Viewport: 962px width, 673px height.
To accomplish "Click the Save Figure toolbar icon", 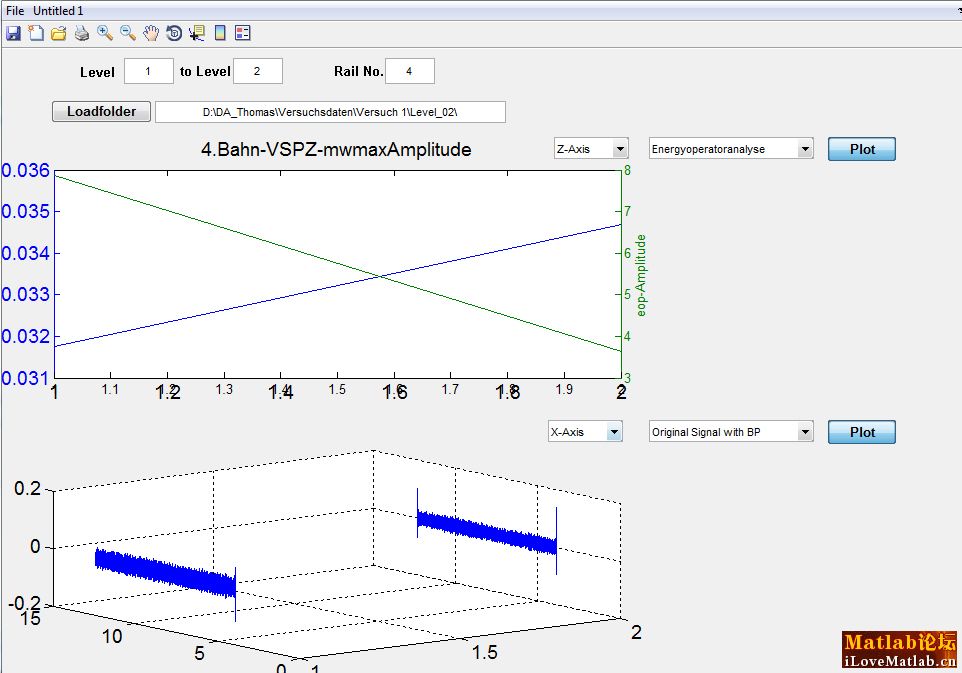I will (13, 33).
